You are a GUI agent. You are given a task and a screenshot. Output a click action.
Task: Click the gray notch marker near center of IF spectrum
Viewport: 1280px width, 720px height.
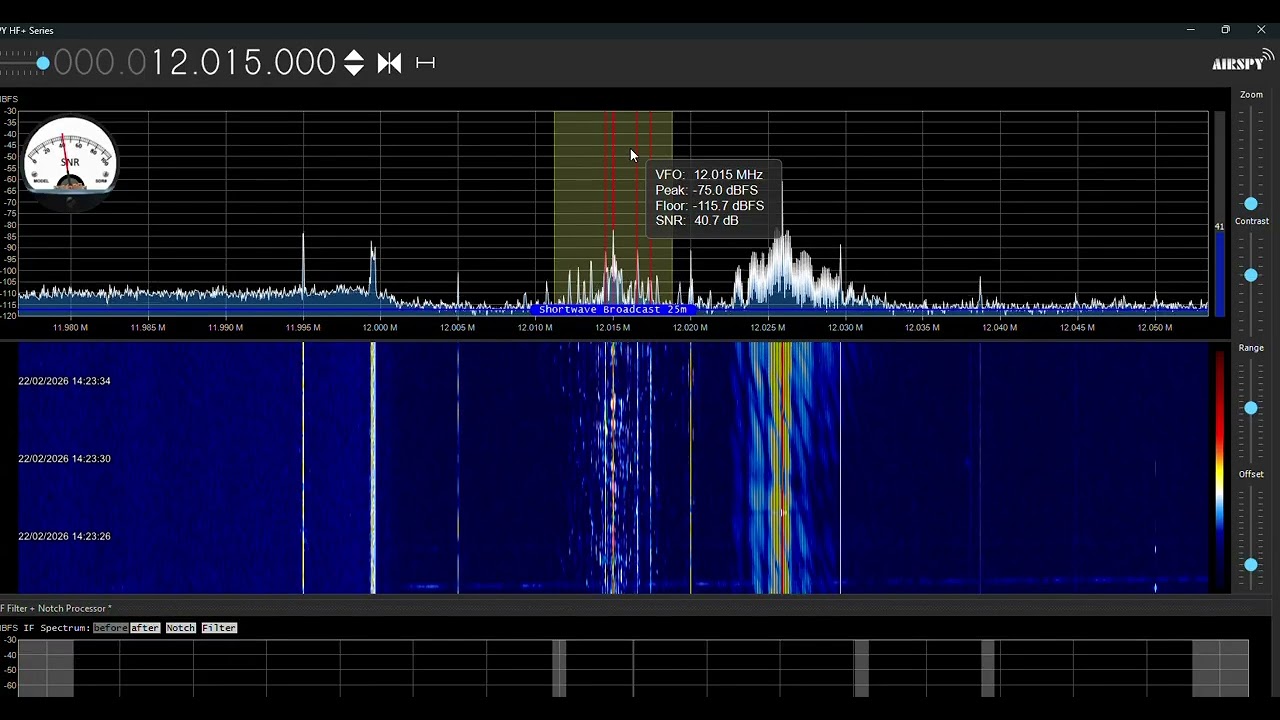(x=559, y=668)
